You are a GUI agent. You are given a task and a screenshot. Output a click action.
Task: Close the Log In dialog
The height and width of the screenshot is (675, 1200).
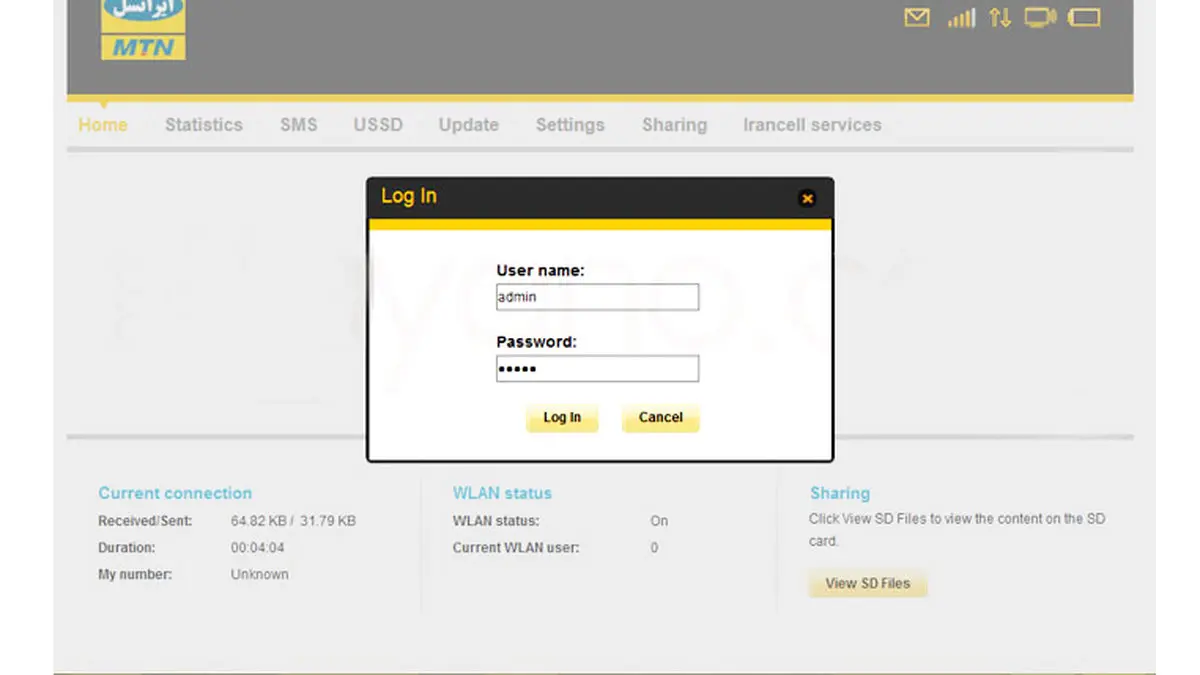807,198
